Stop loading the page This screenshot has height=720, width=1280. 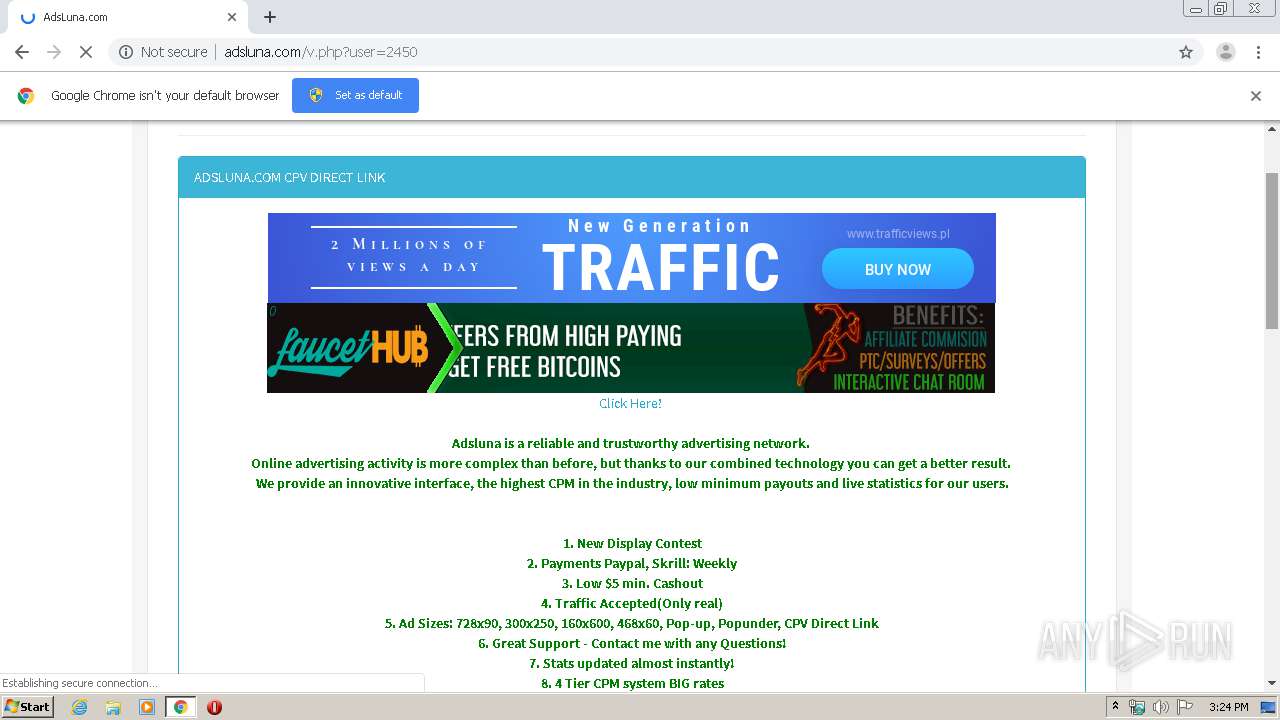pos(86,52)
